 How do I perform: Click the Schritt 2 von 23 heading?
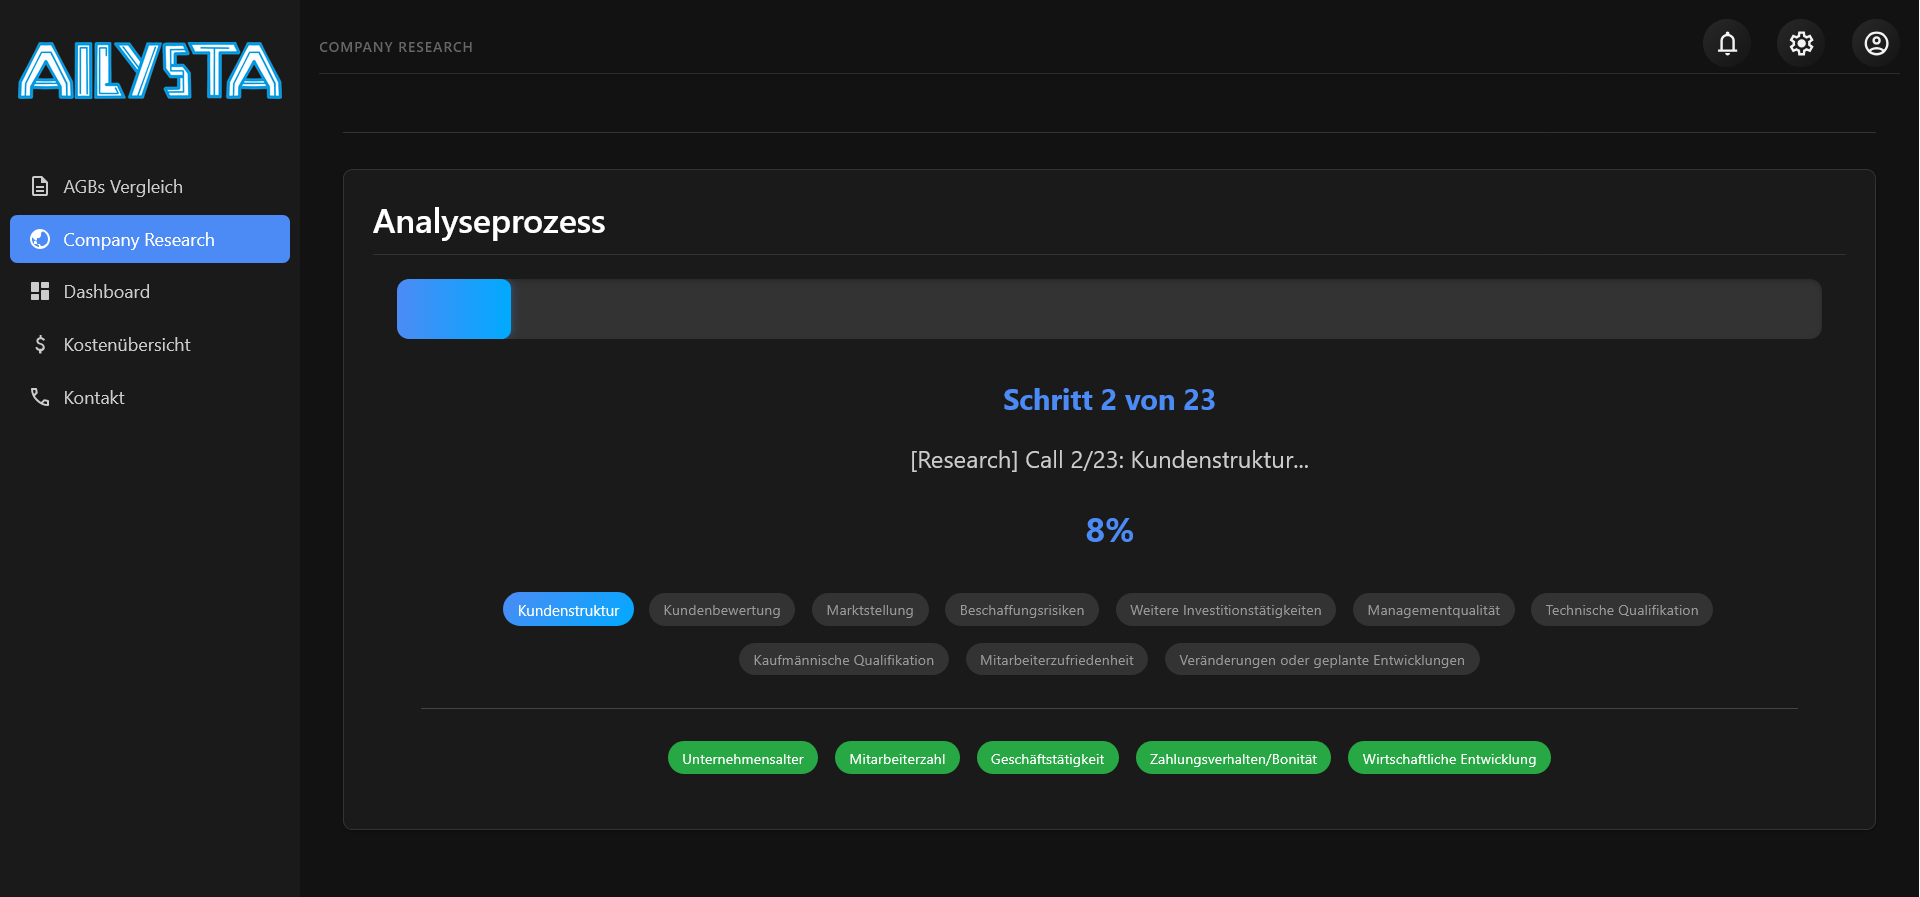click(x=1109, y=400)
